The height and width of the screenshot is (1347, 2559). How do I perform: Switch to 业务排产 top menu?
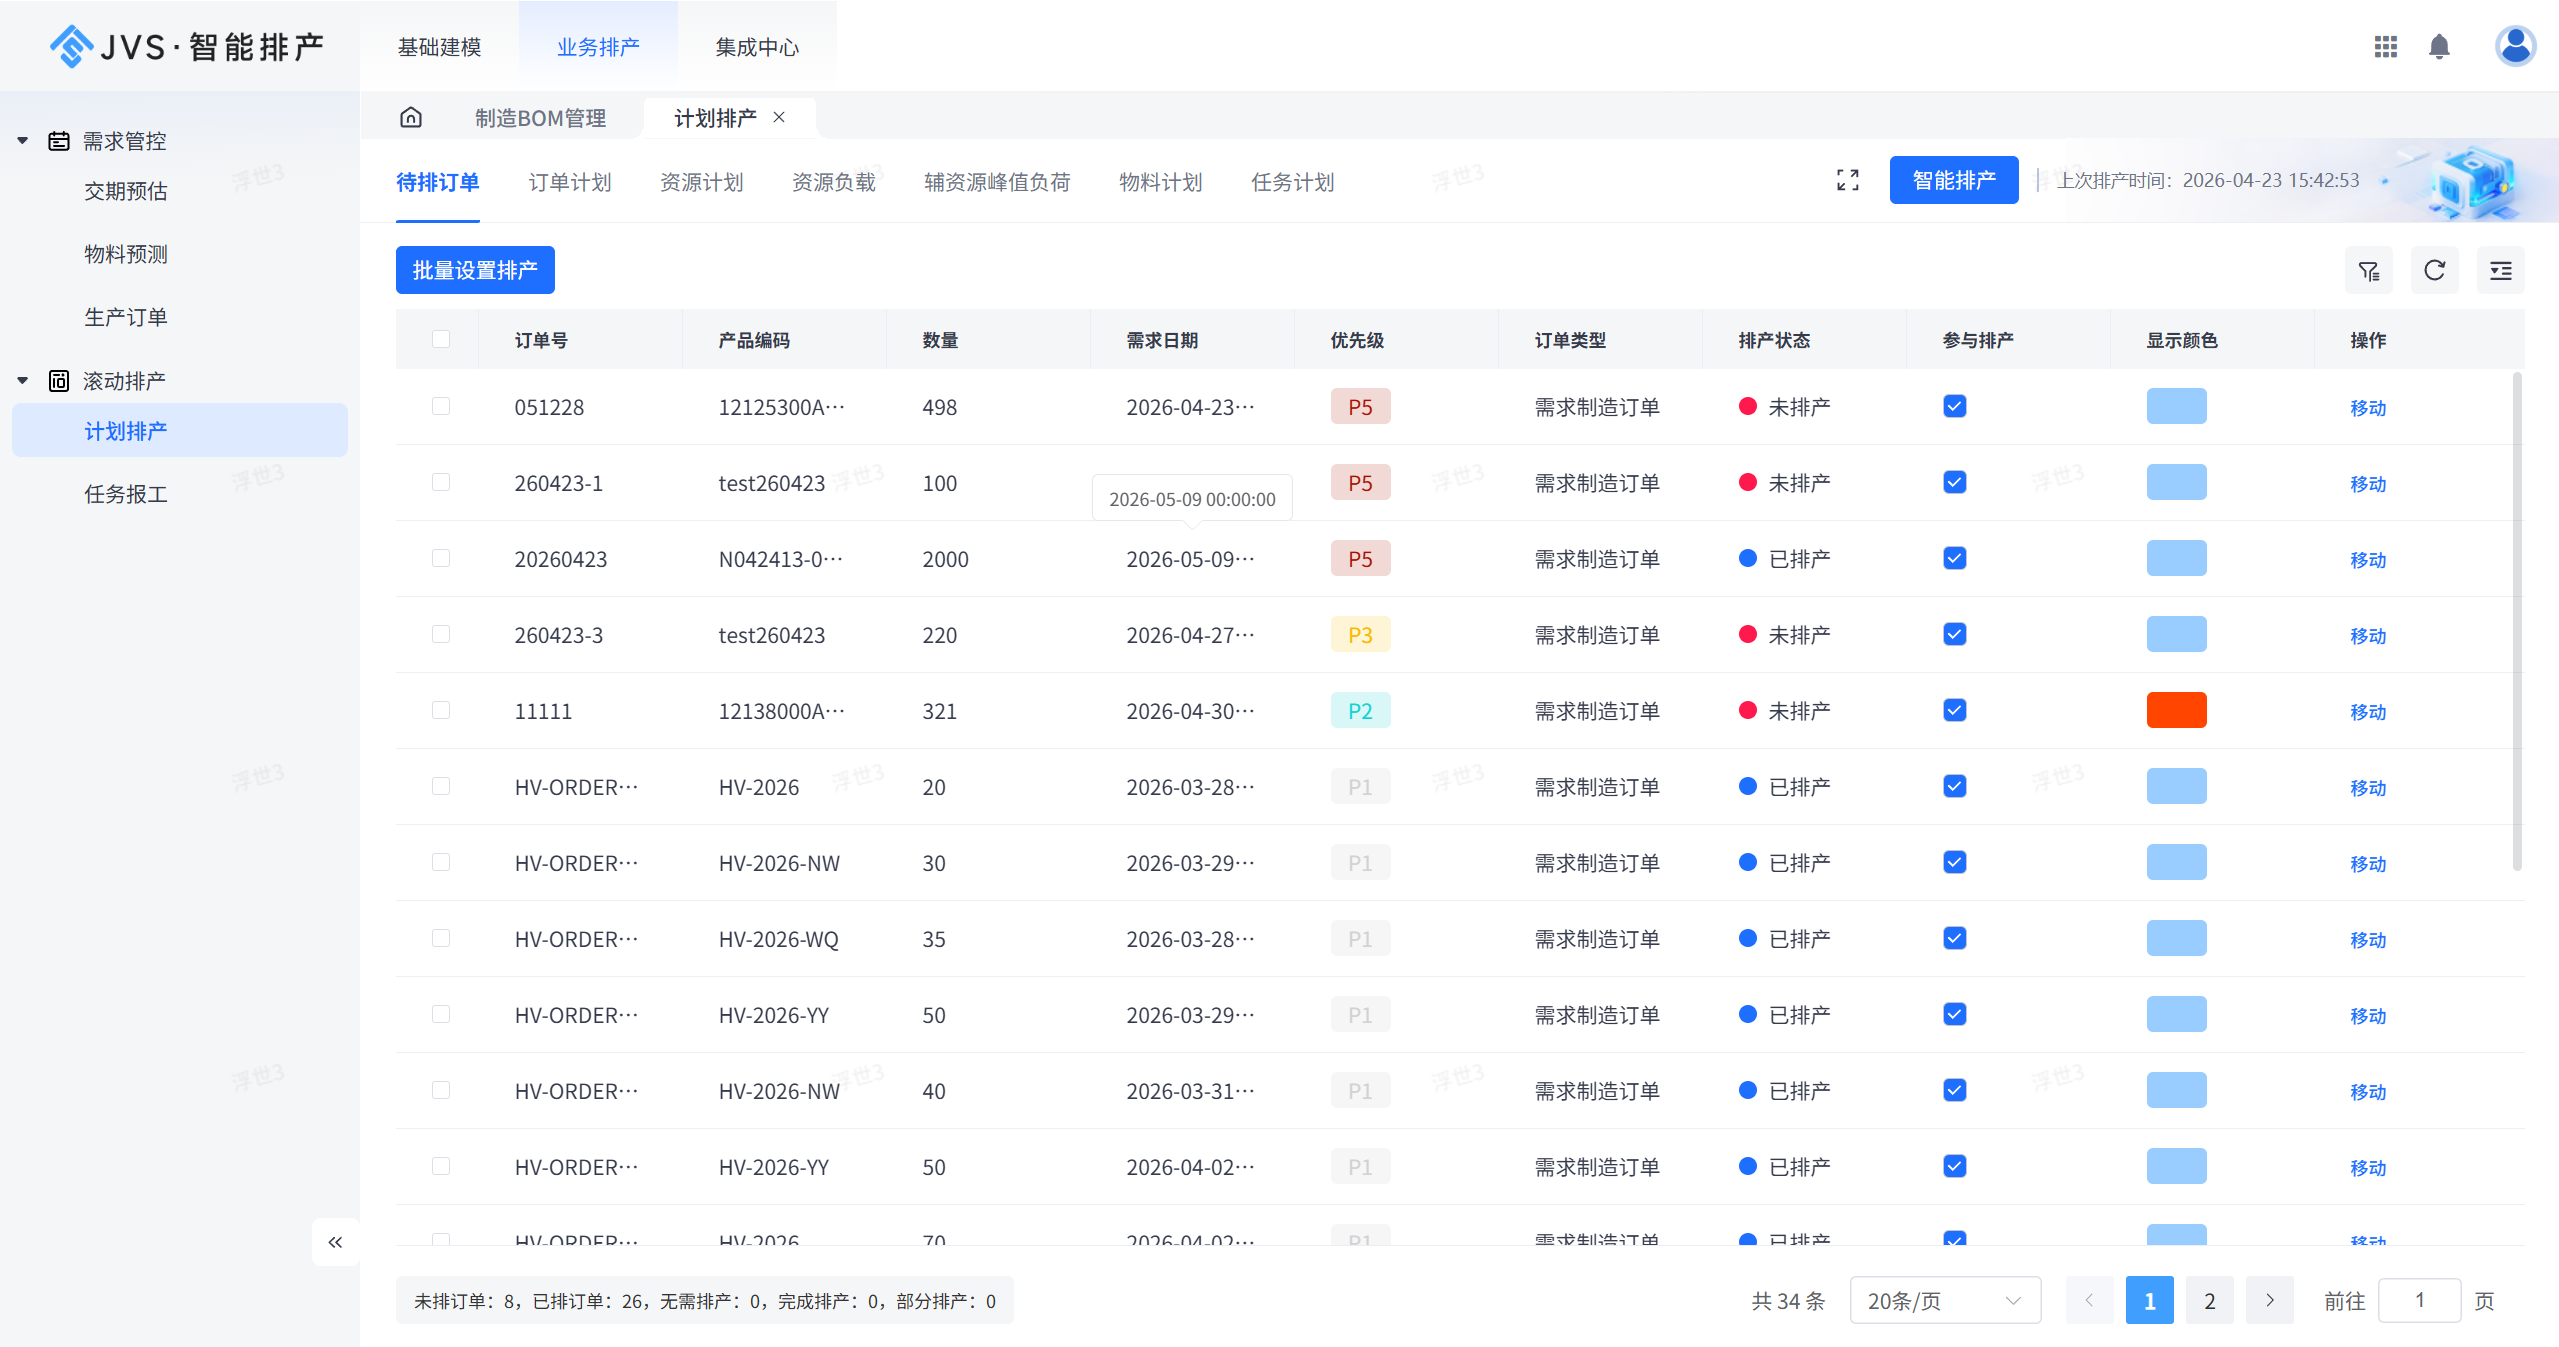598,47
